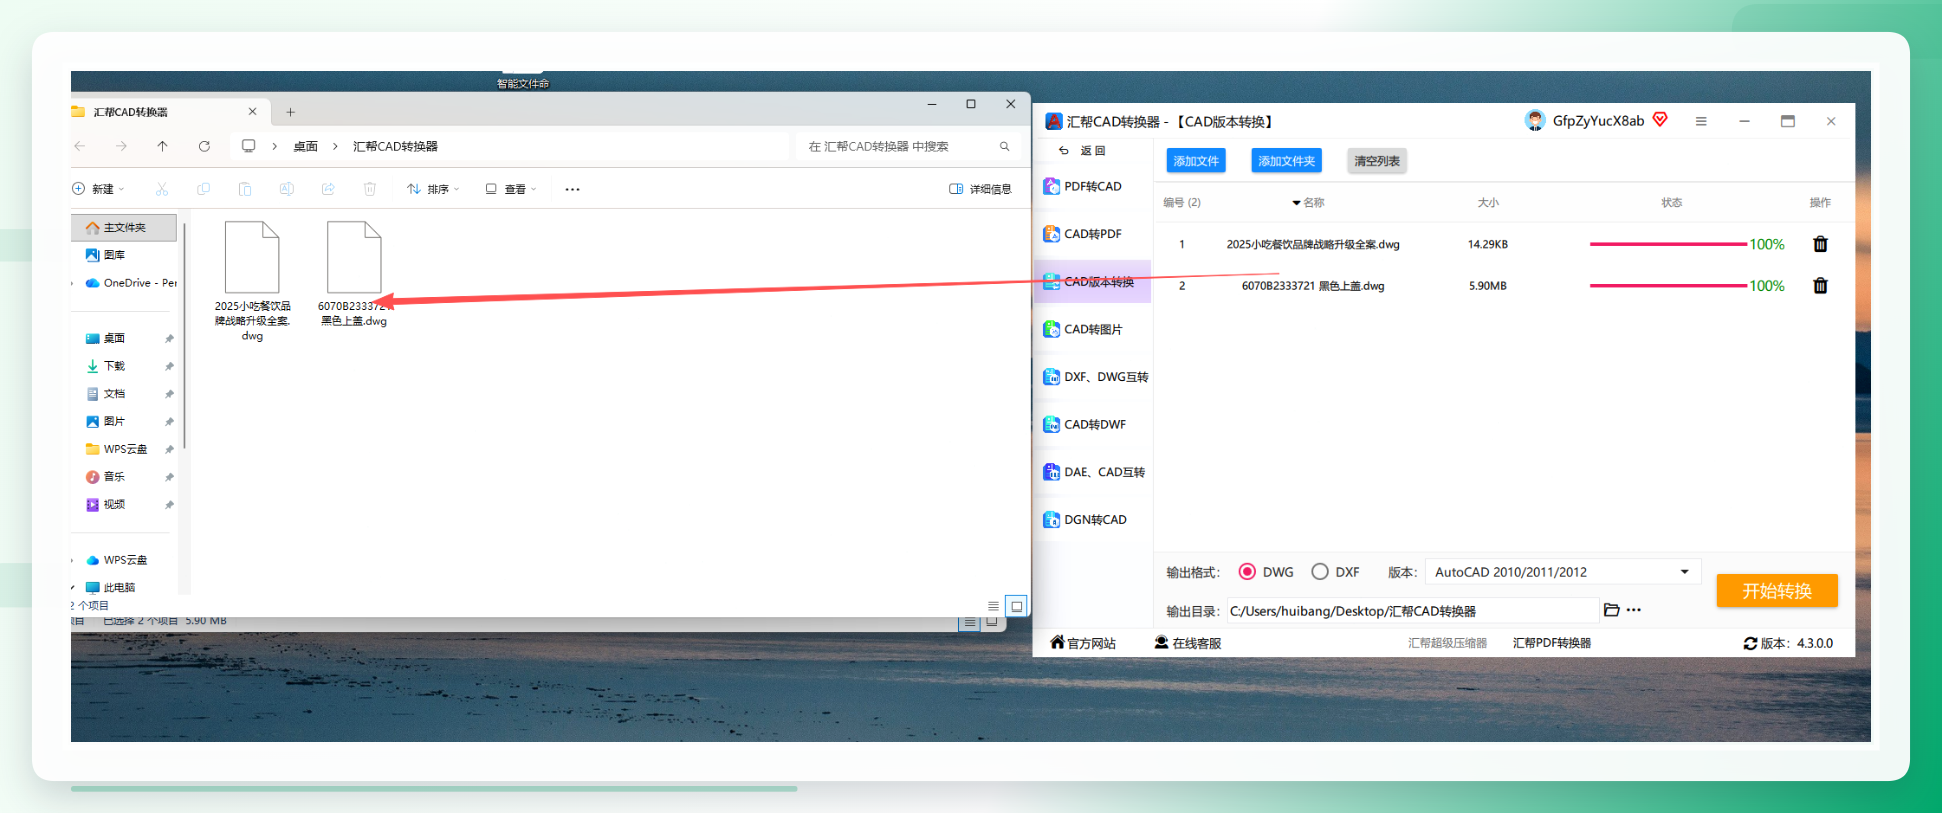
Task: Click the orange 开始转换 button
Action: [1777, 591]
